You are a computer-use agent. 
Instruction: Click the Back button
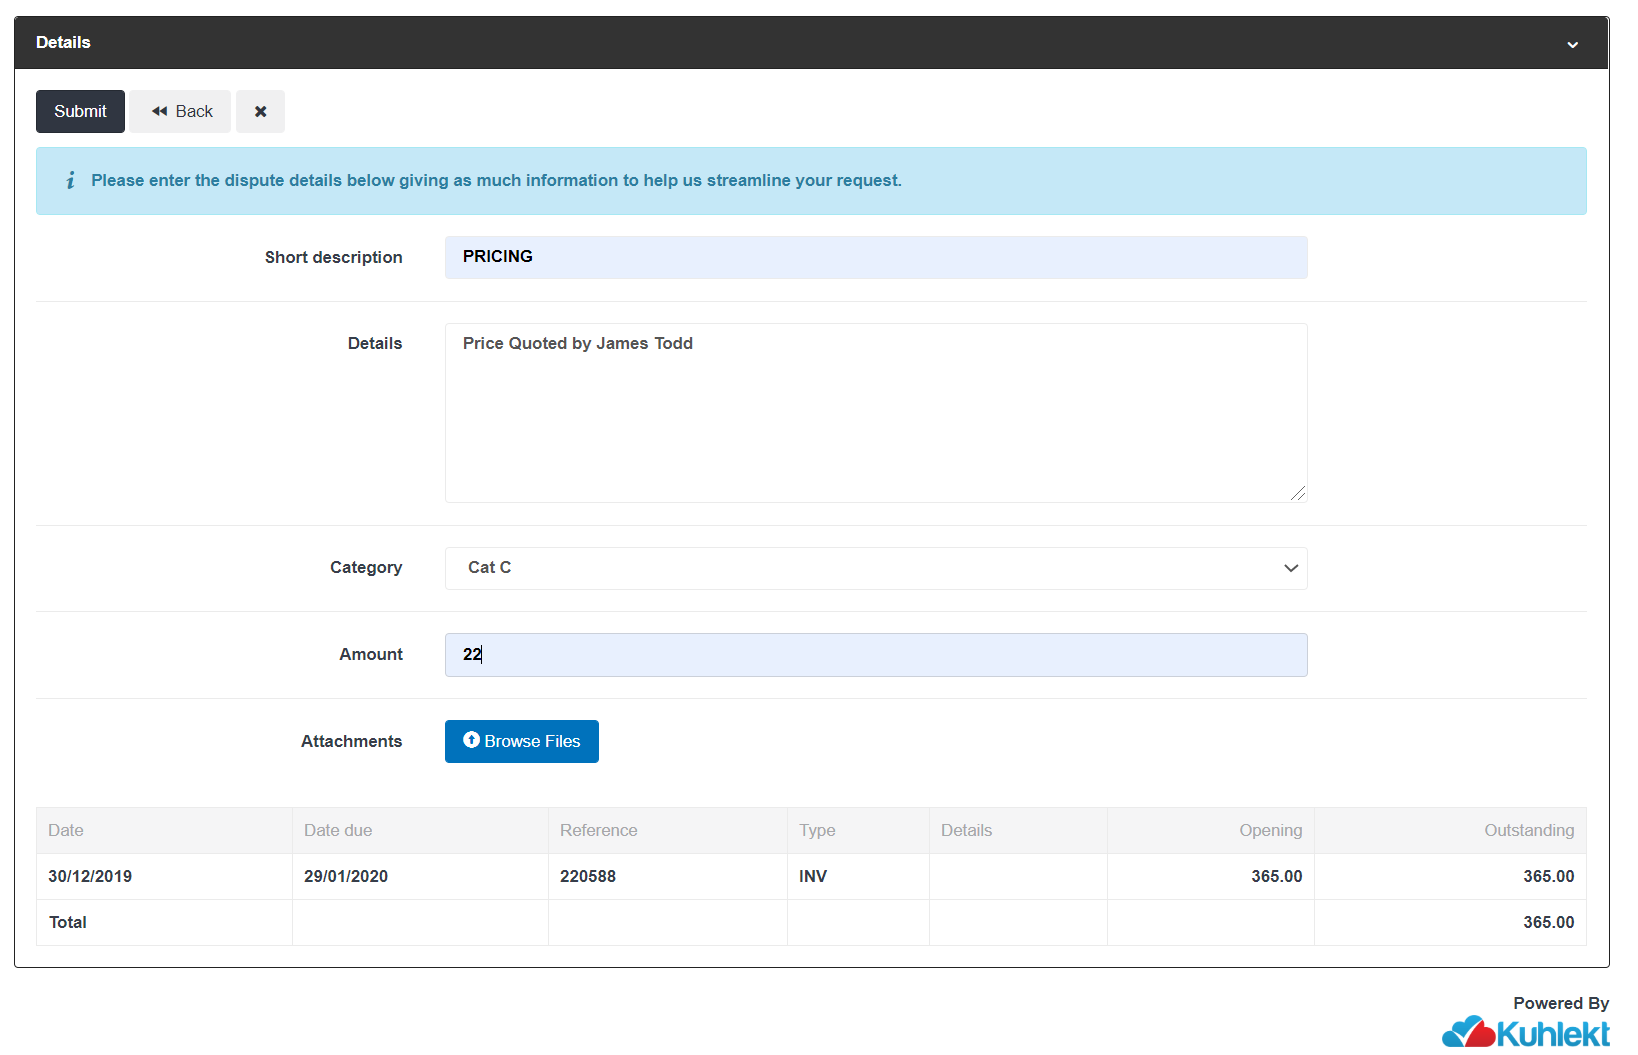180,111
